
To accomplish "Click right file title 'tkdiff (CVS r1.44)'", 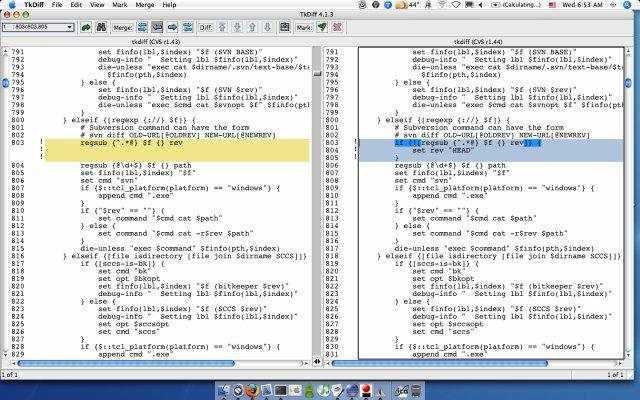I will (478, 42).
